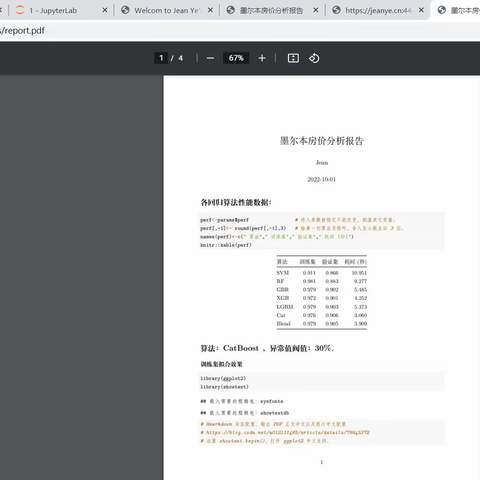Click the XGB row label in table
480x480 pixels.
[283, 298]
